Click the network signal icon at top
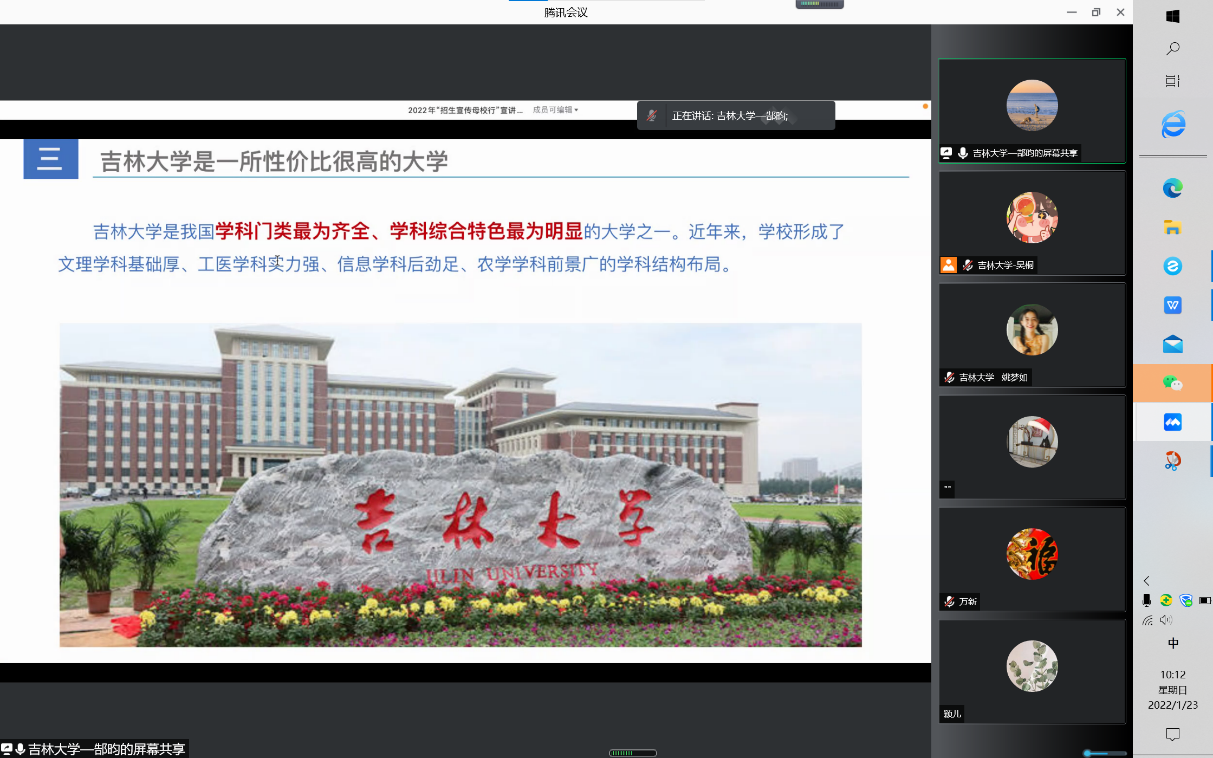This screenshot has width=1213, height=758. click(820, 4)
